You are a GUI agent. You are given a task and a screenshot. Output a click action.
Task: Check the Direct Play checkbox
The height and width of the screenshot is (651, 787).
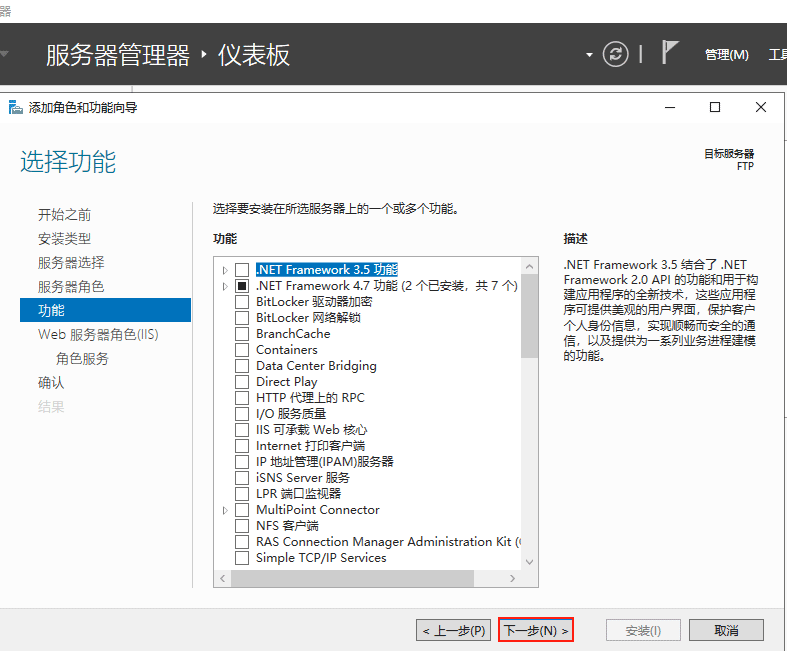click(242, 382)
